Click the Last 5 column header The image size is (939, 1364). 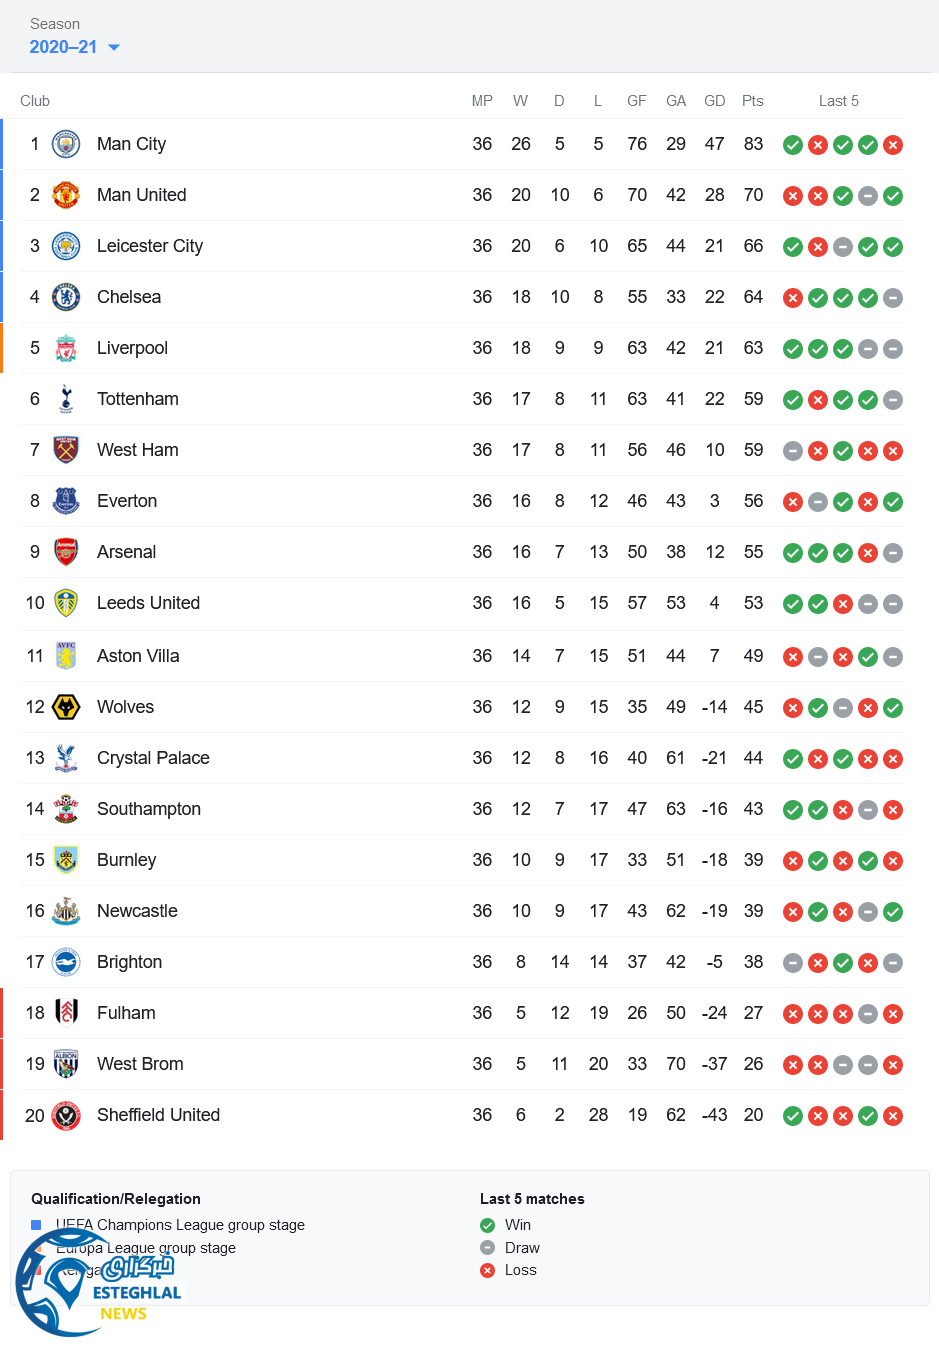[x=838, y=101]
